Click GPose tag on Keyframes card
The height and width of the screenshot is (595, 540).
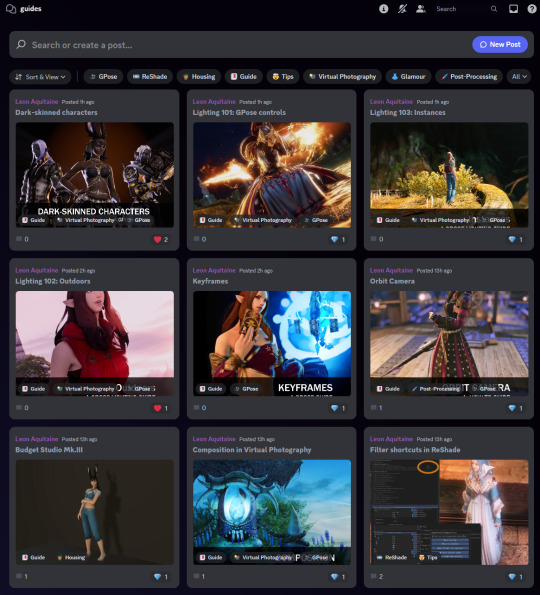coord(246,389)
